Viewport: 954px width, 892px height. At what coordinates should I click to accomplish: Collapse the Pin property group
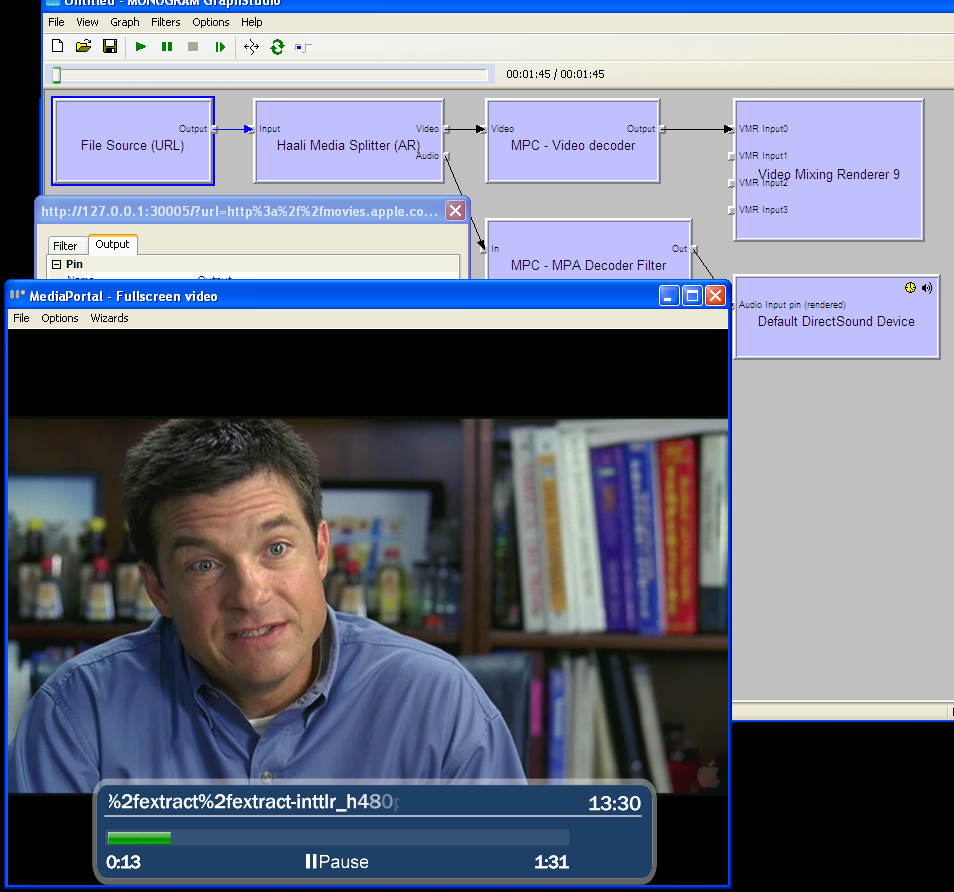[56, 264]
